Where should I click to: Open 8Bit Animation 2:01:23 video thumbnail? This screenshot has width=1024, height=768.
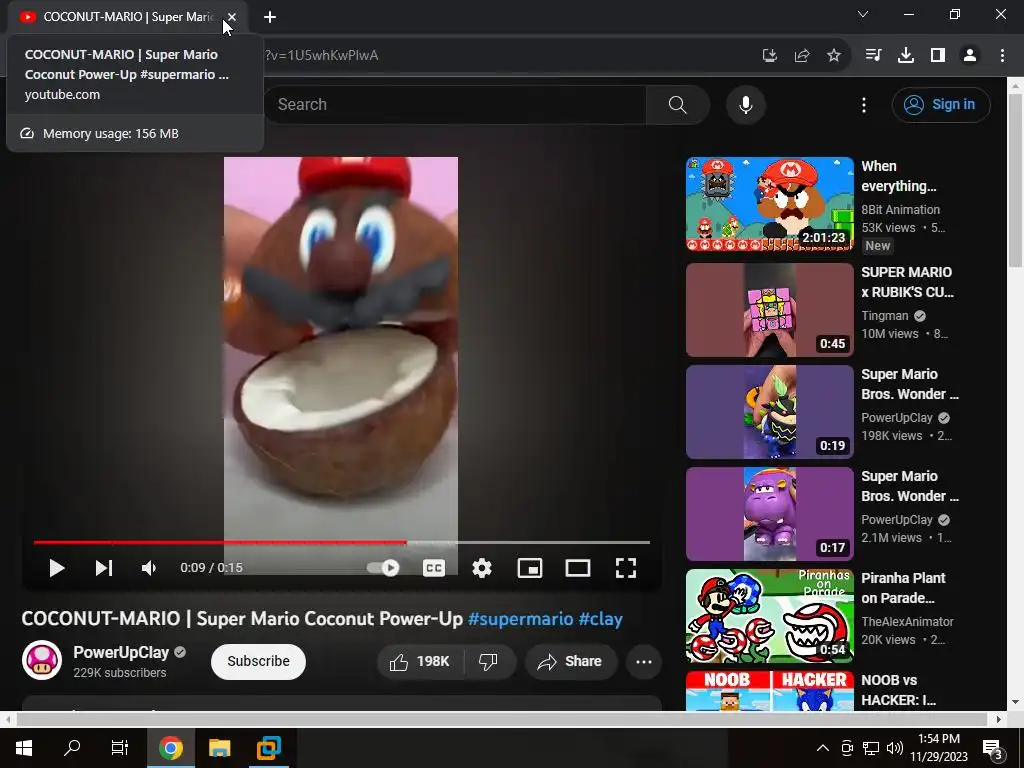pyautogui.click(x=770, y=204)
